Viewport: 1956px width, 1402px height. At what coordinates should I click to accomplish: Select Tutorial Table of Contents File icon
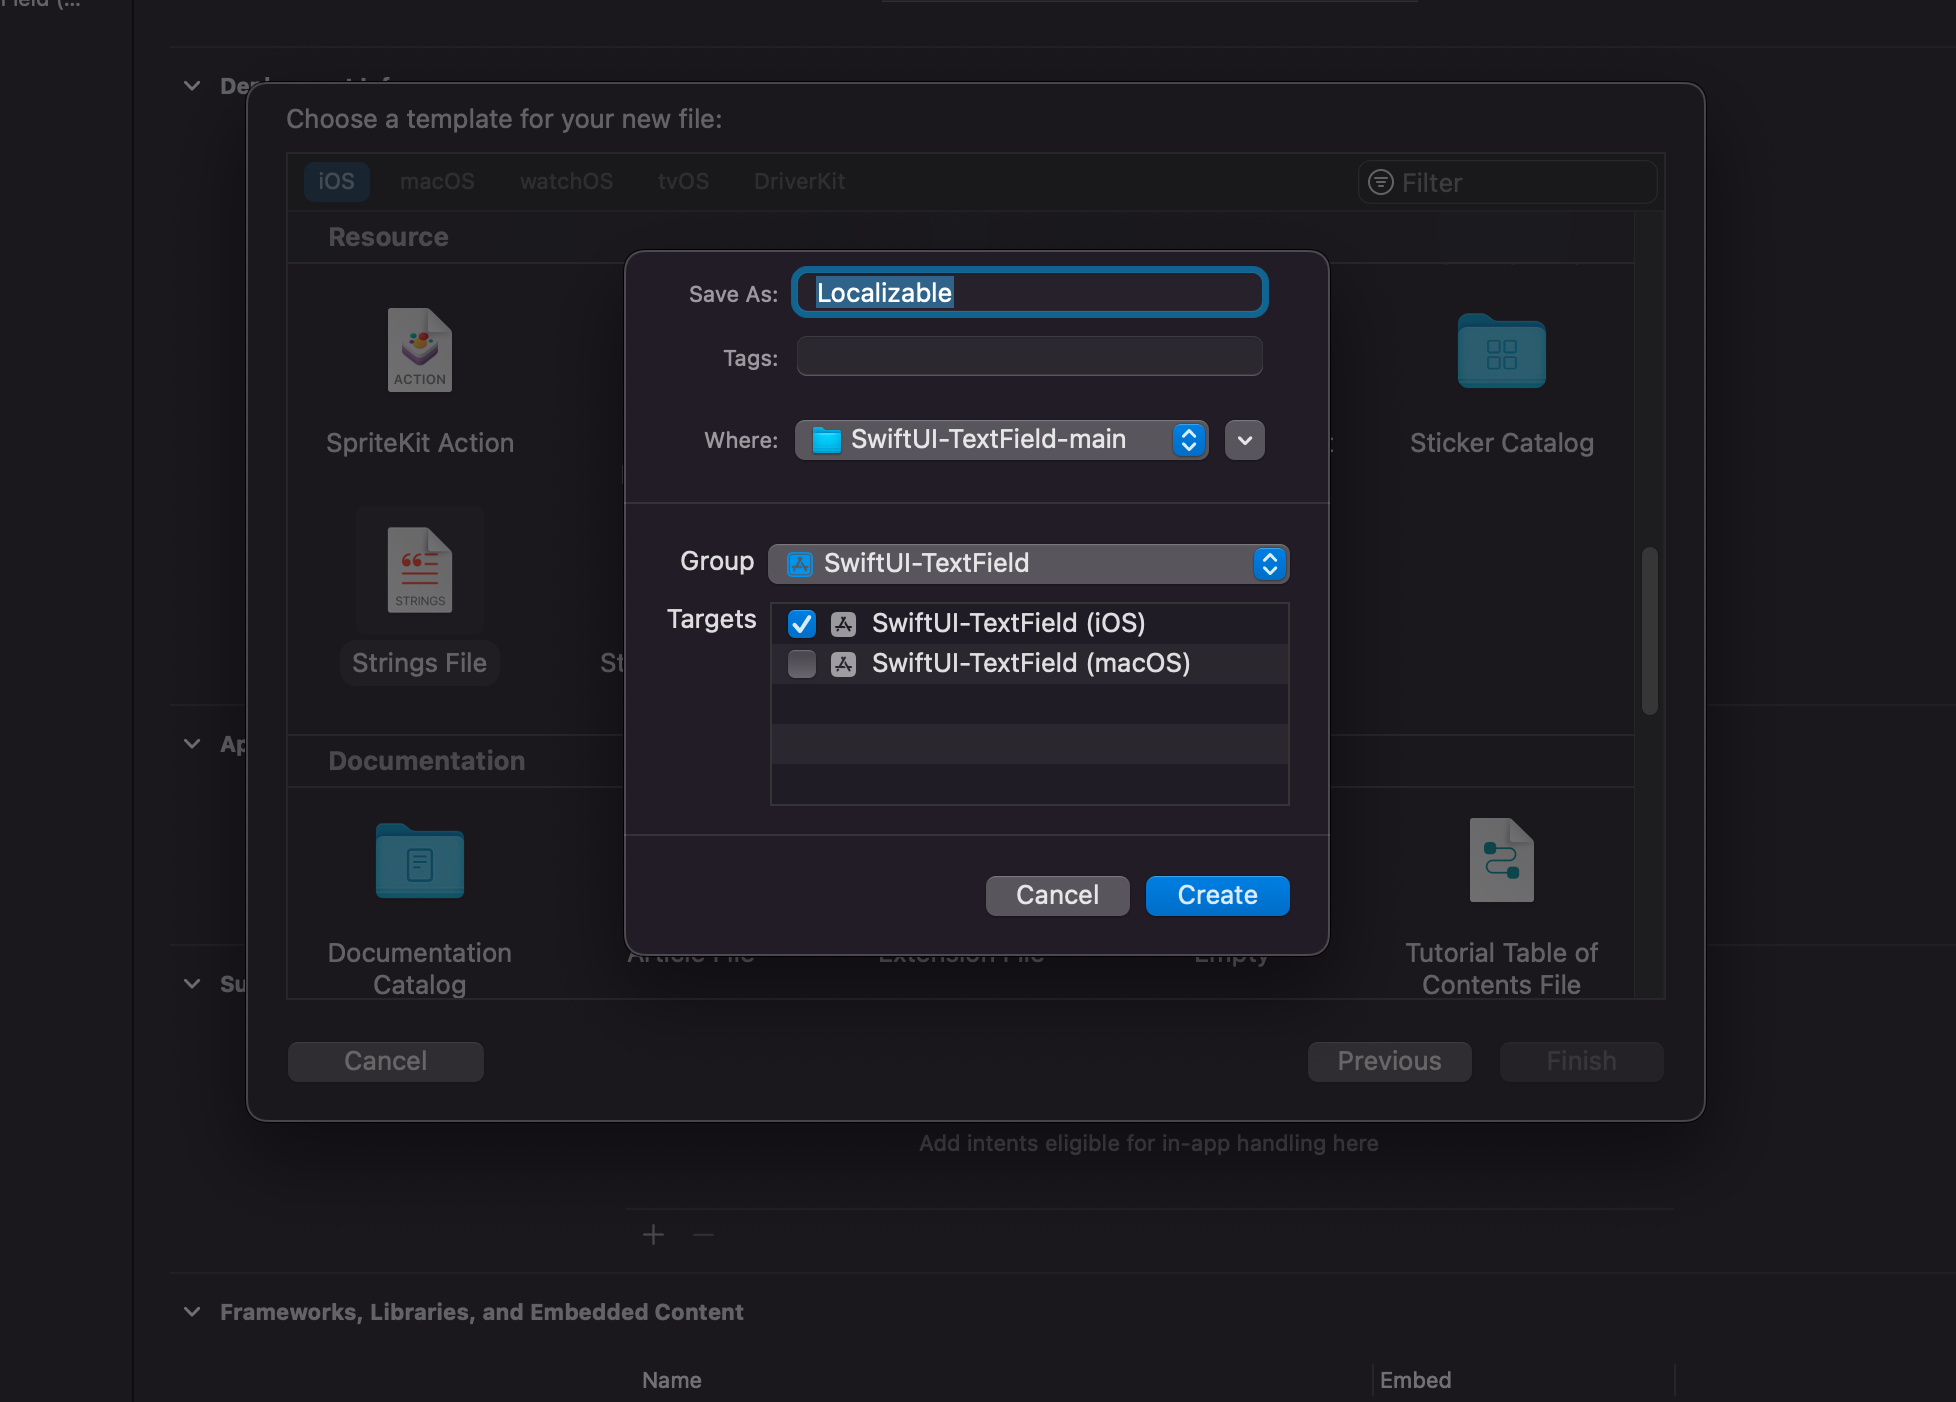(x=1501, y=860)
